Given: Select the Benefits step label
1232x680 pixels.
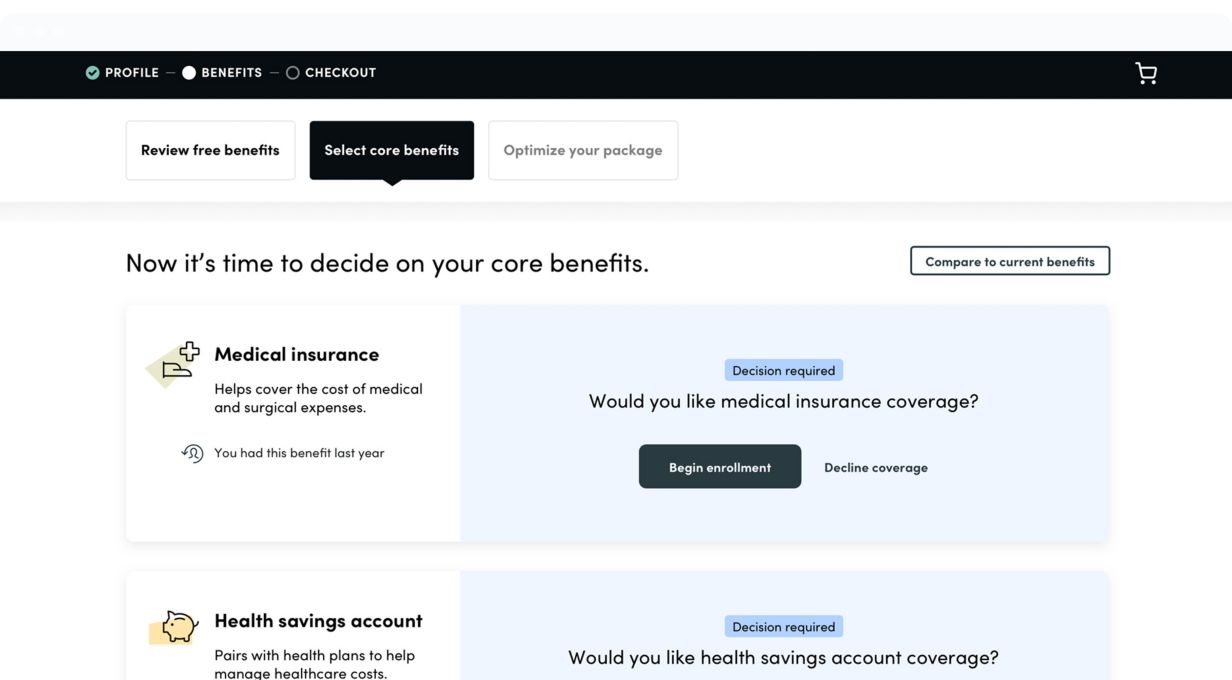Looking at the screenshot, I should [231, 73].
